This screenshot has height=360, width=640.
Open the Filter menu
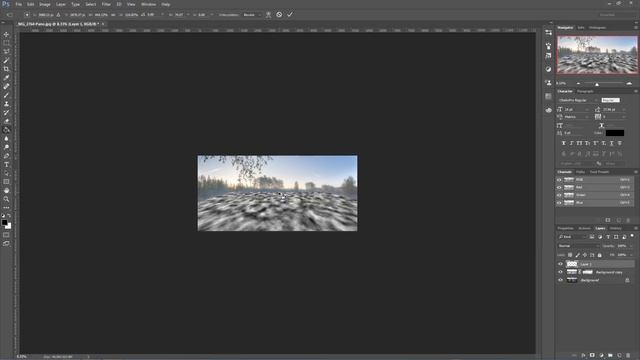coord(106,4)
